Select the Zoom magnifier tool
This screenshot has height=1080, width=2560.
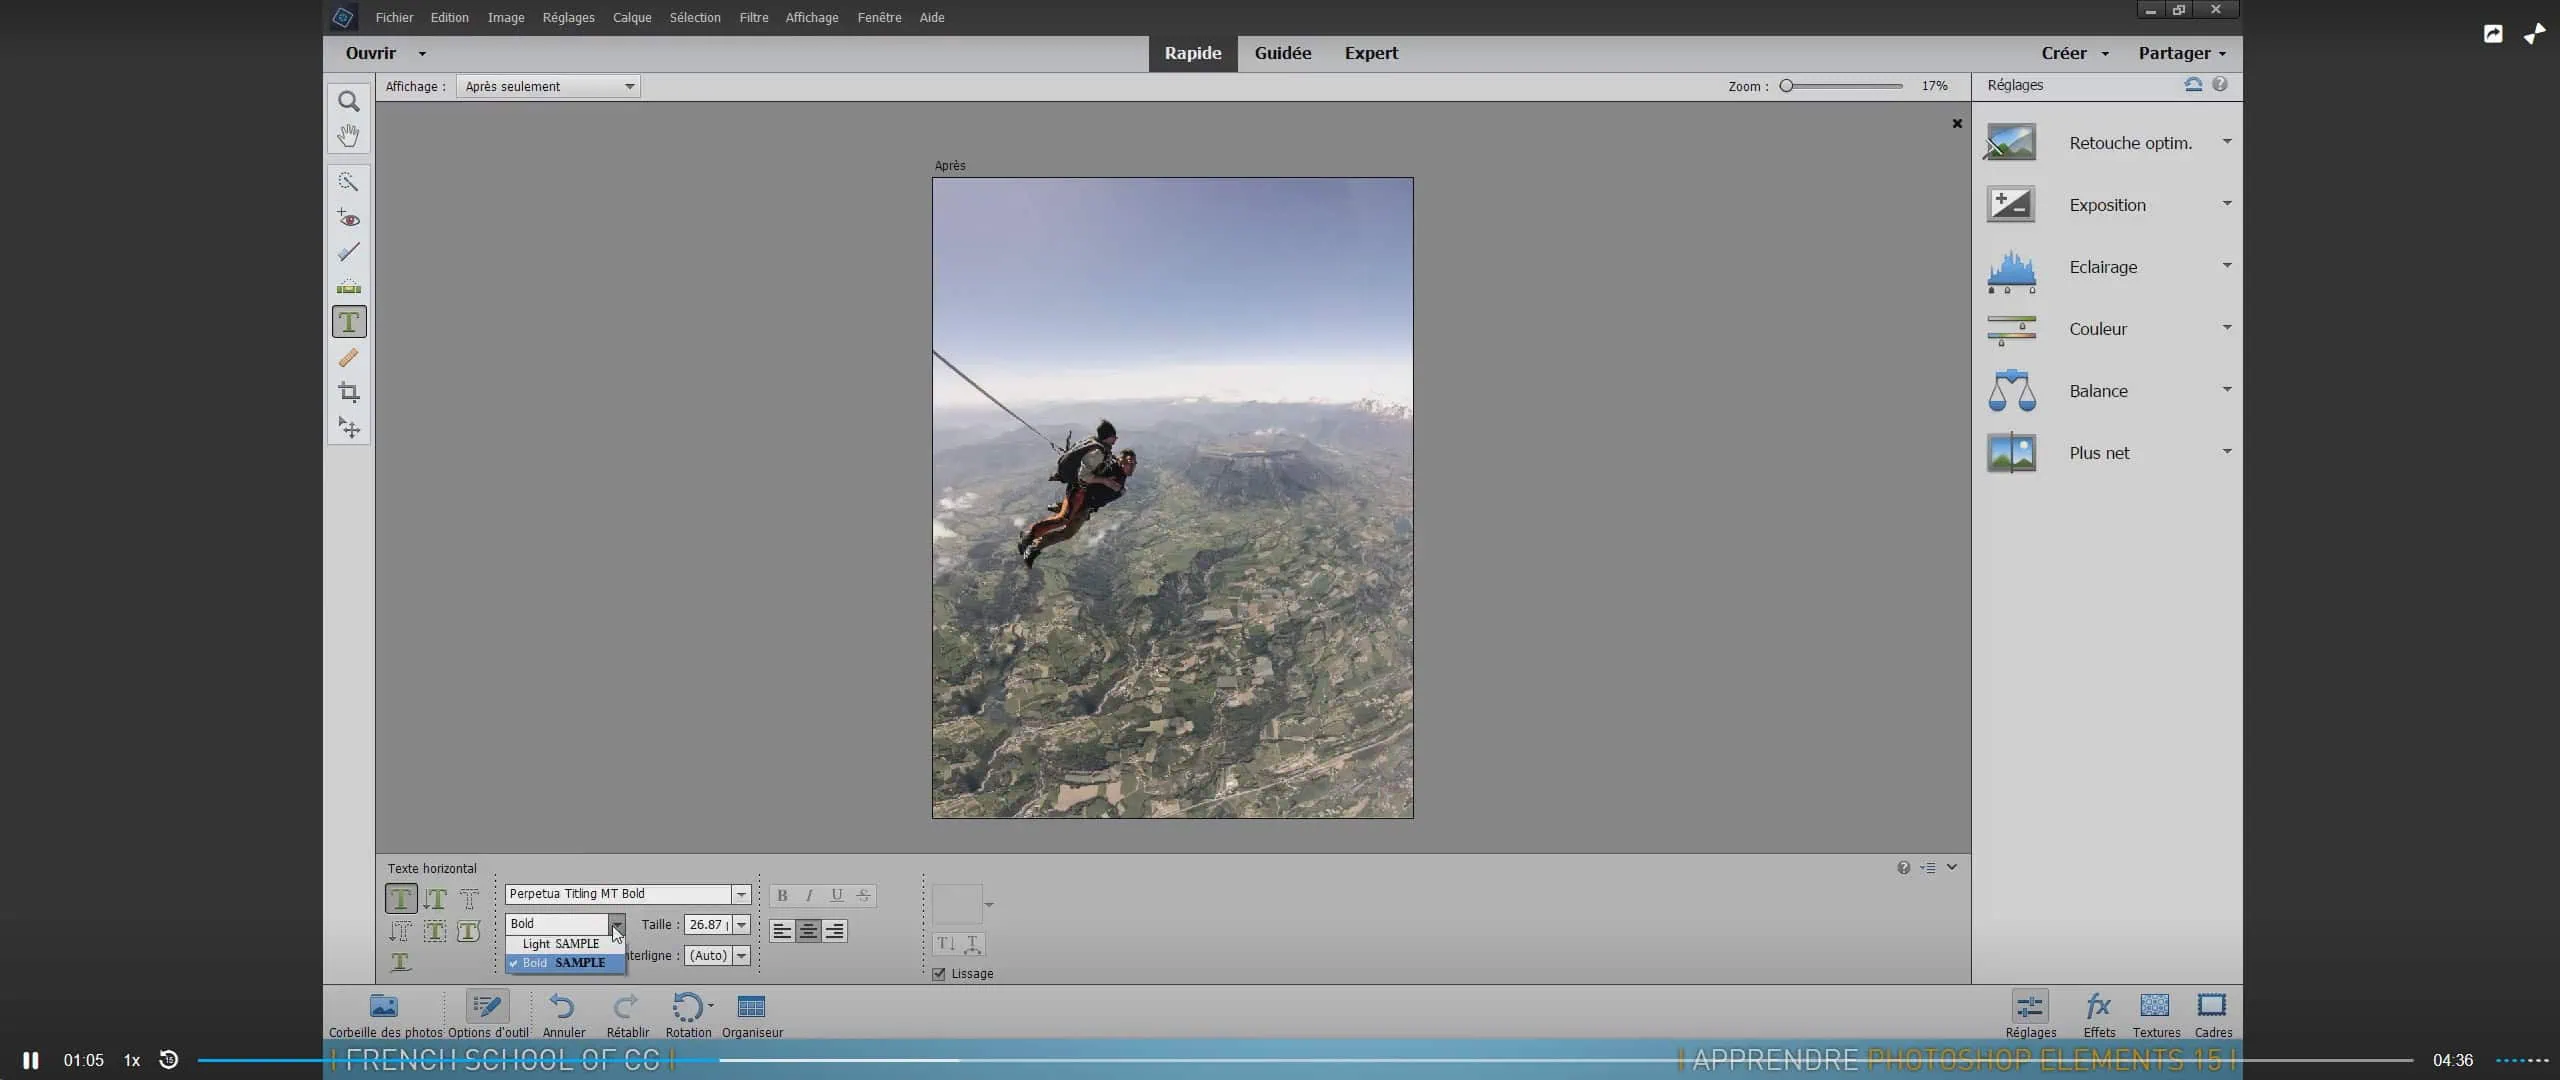(348, 101)
